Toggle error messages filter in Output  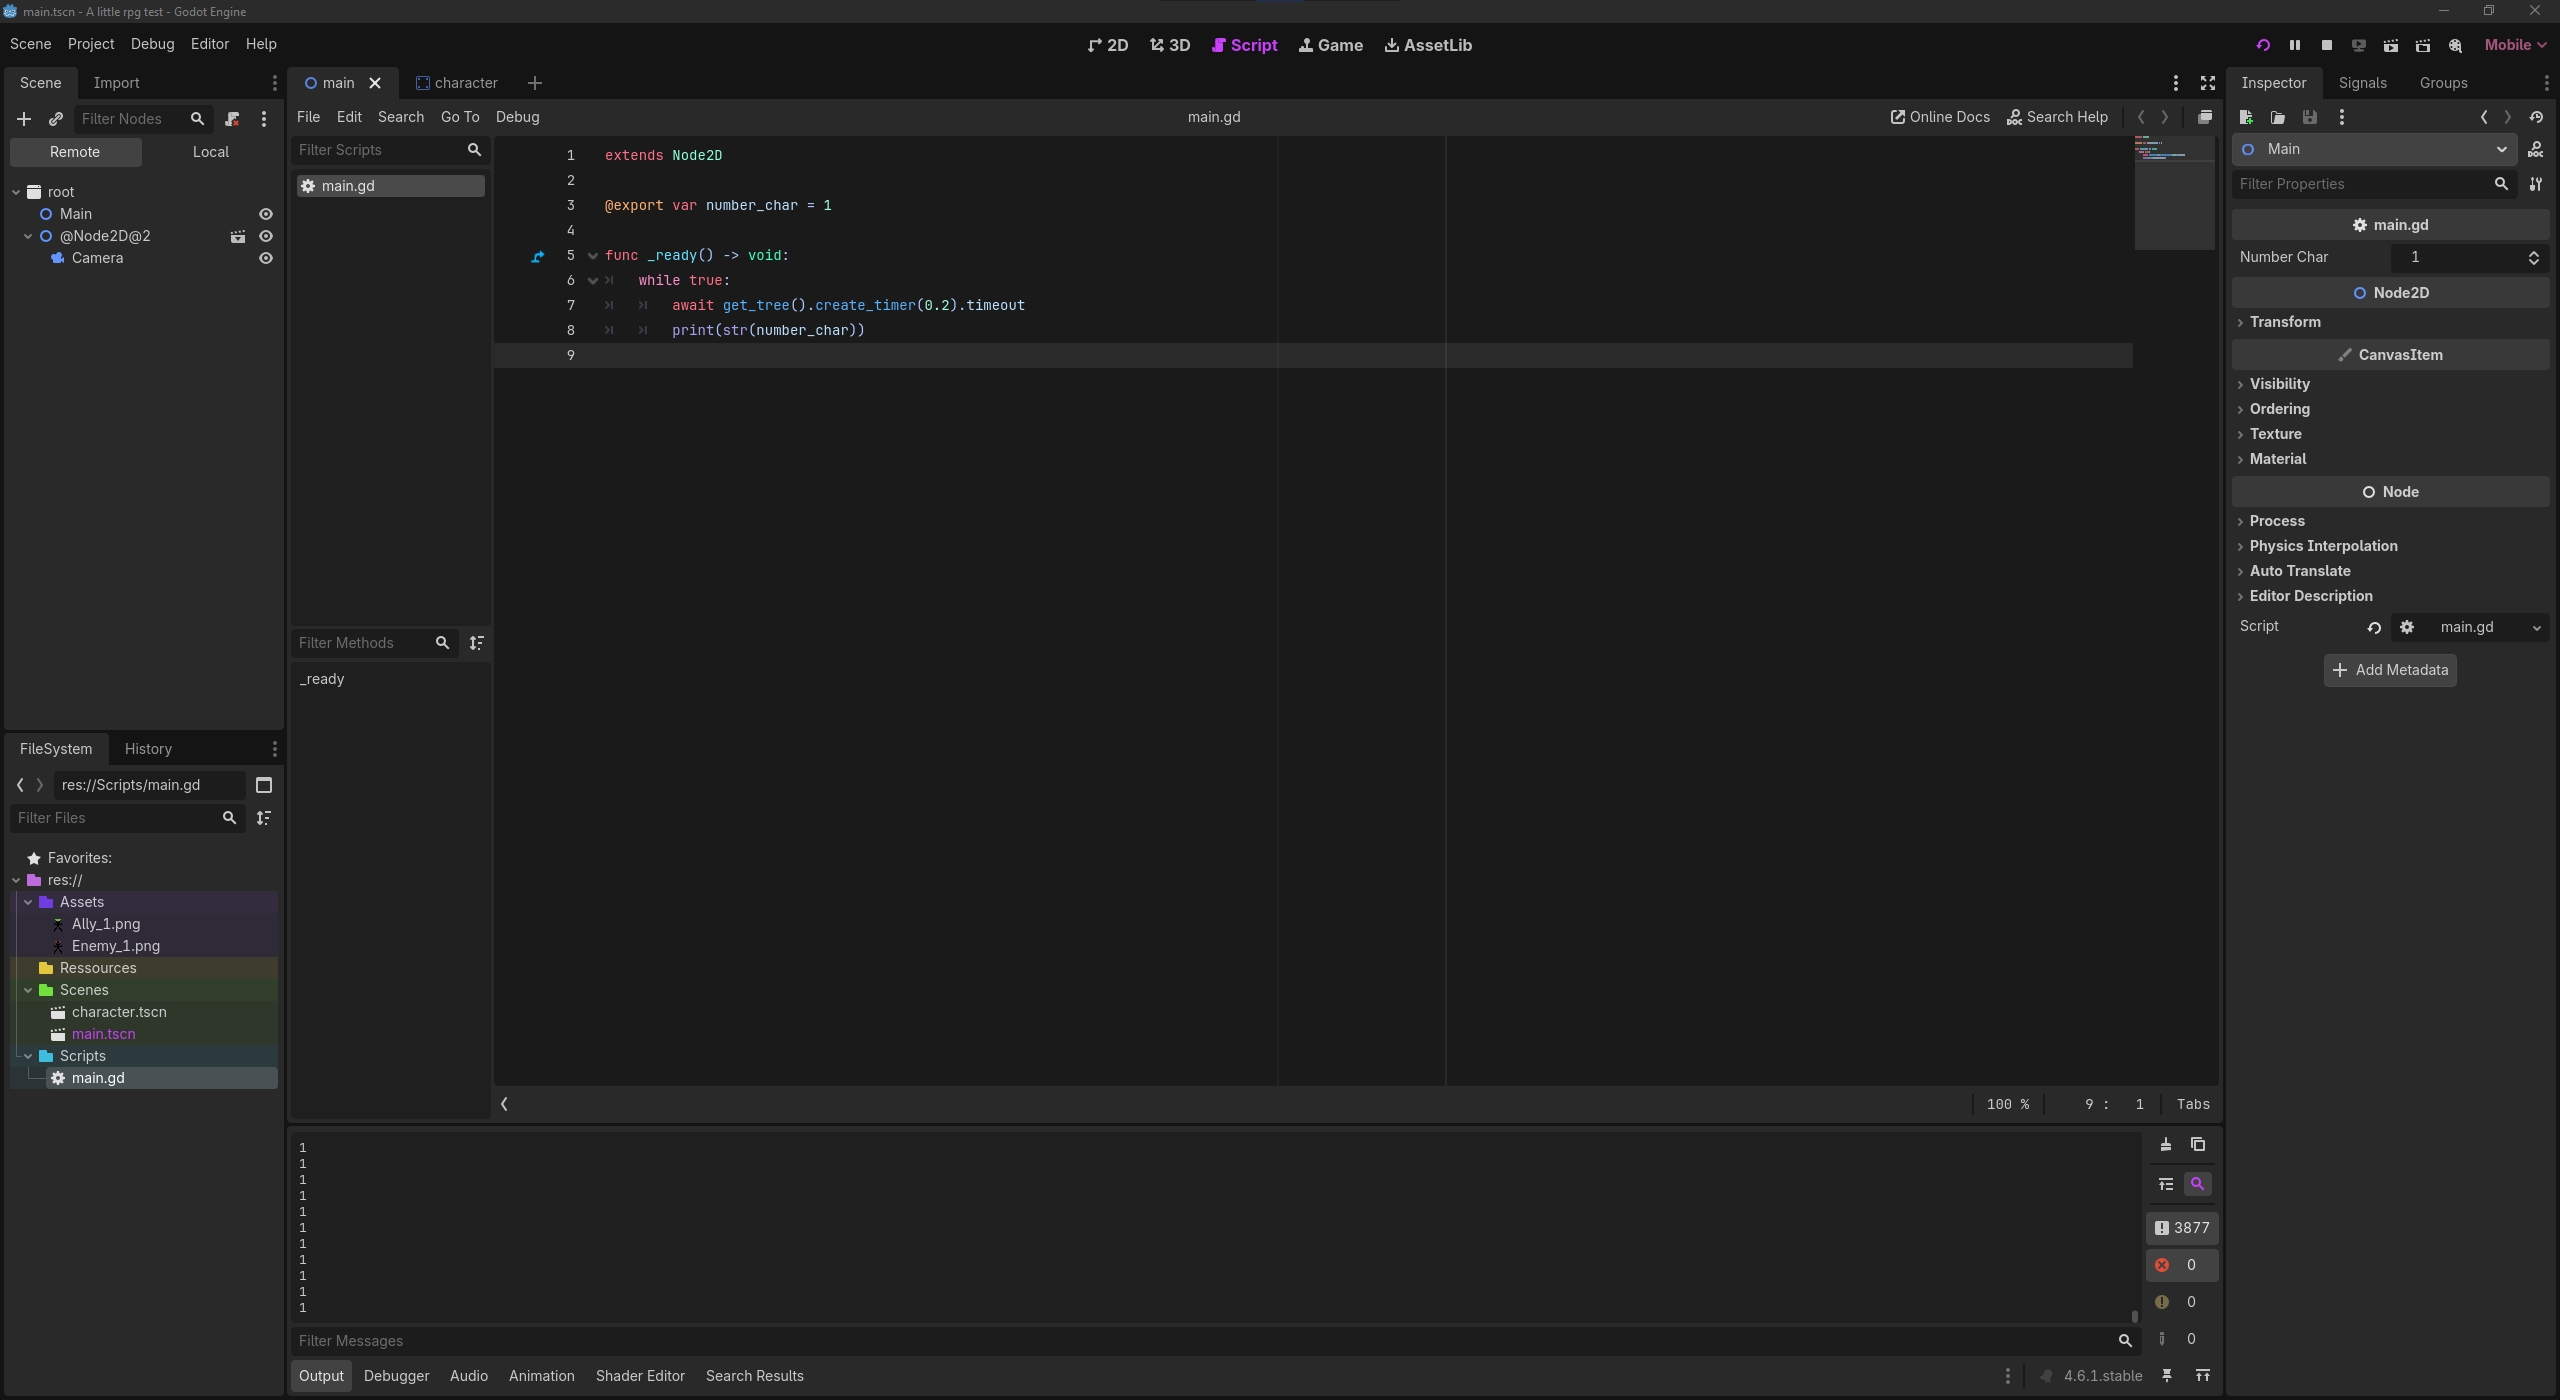click(x=2182, y=1265)
